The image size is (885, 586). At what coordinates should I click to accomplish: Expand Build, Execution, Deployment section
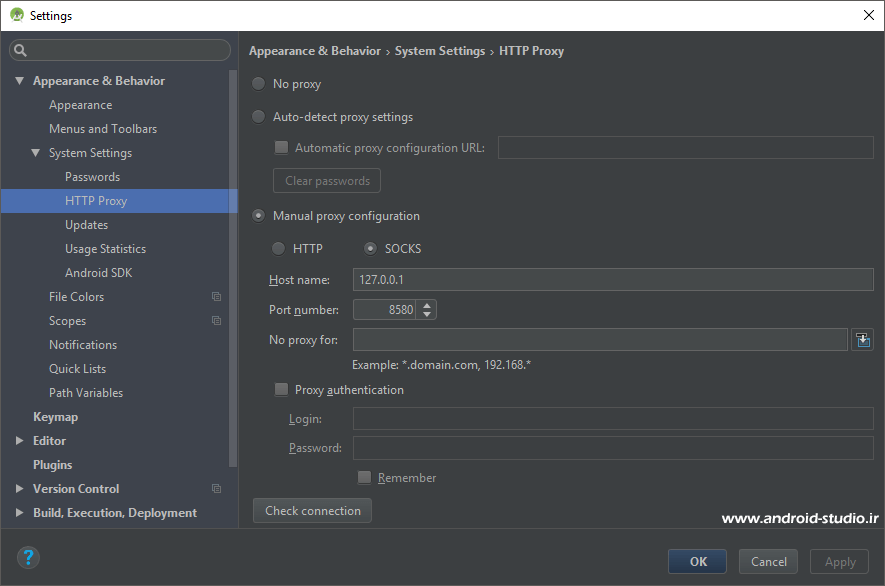coord(19,513)
